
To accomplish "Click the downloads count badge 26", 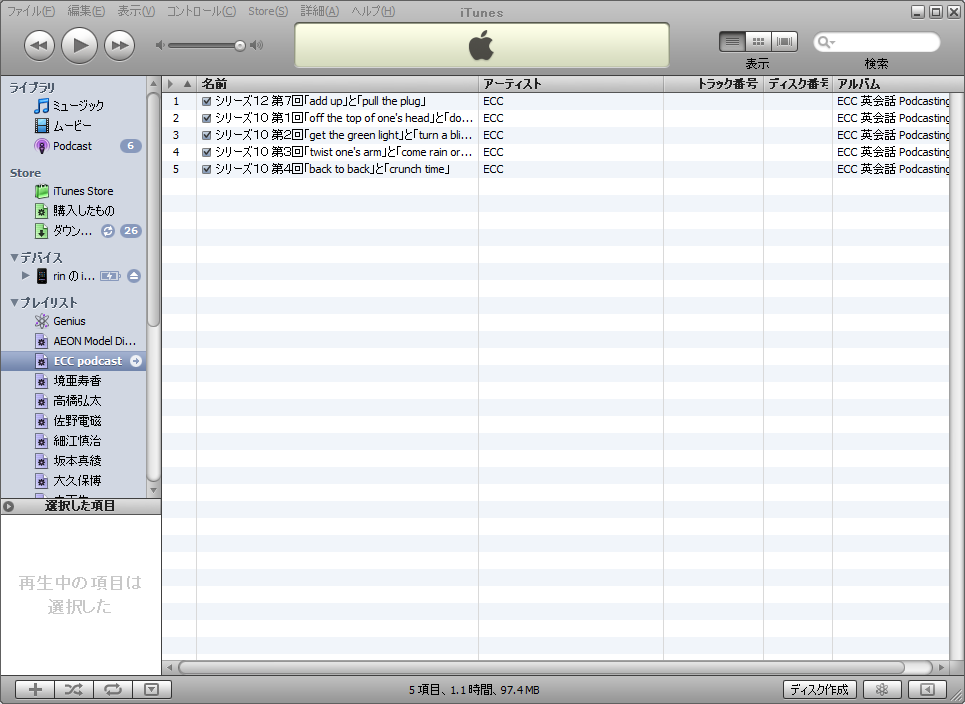I will point(130,231).
